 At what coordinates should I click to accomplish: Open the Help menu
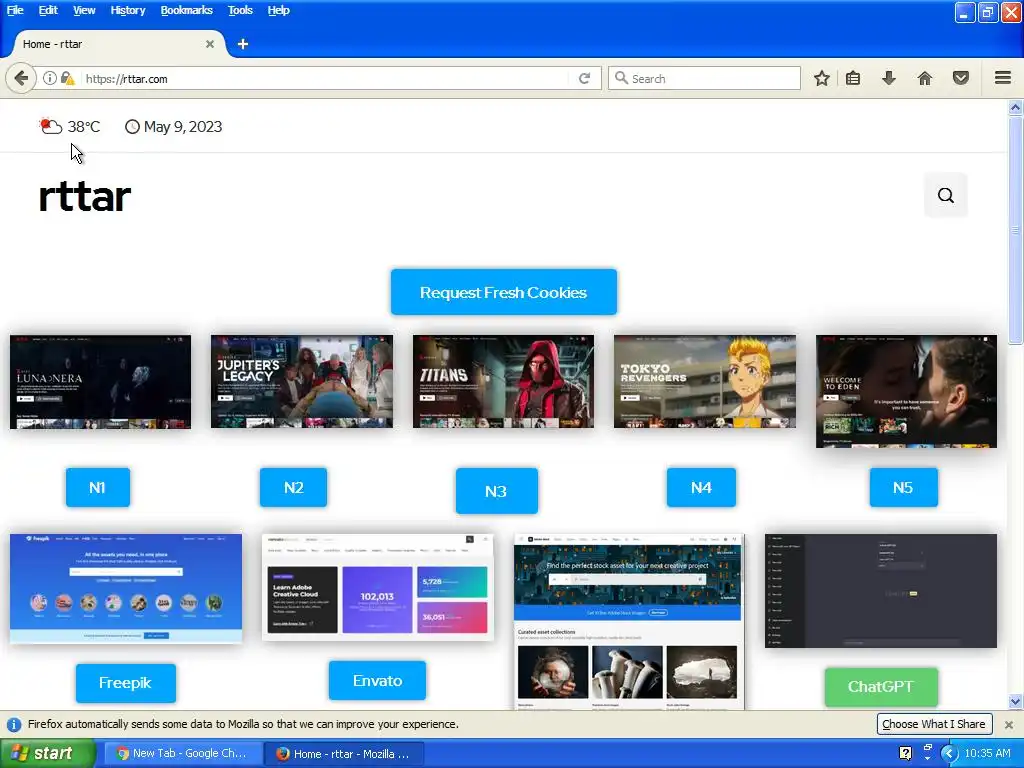coord(278,10)
